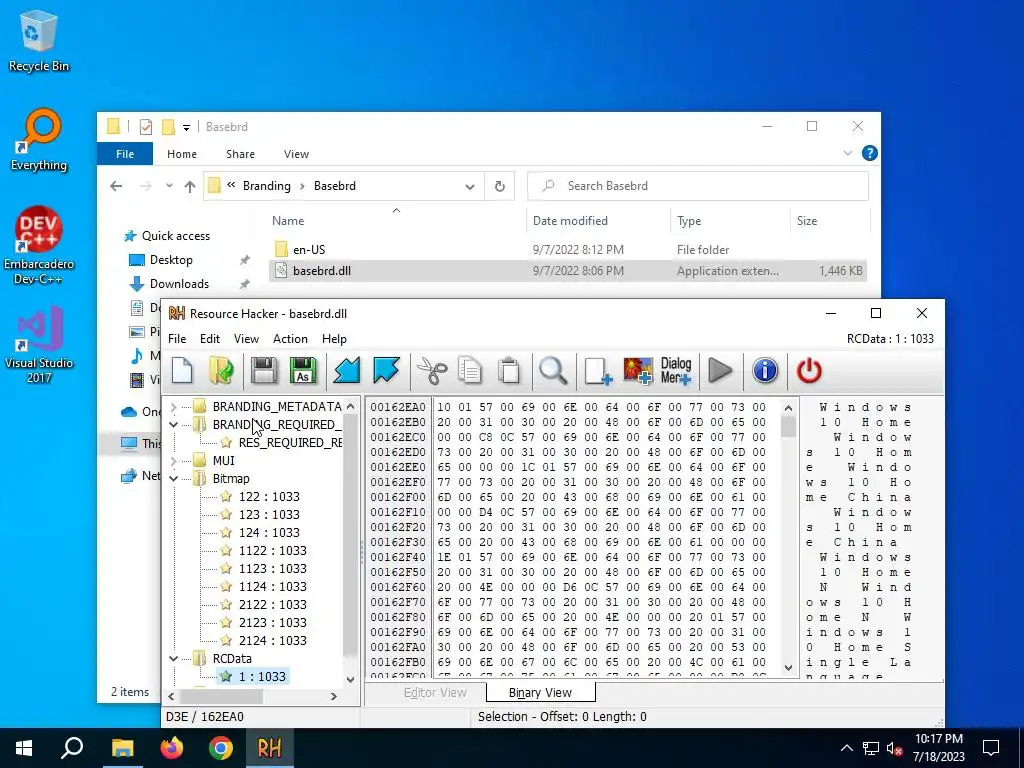Click the Cut scissors icon

[x=432, y=370]
